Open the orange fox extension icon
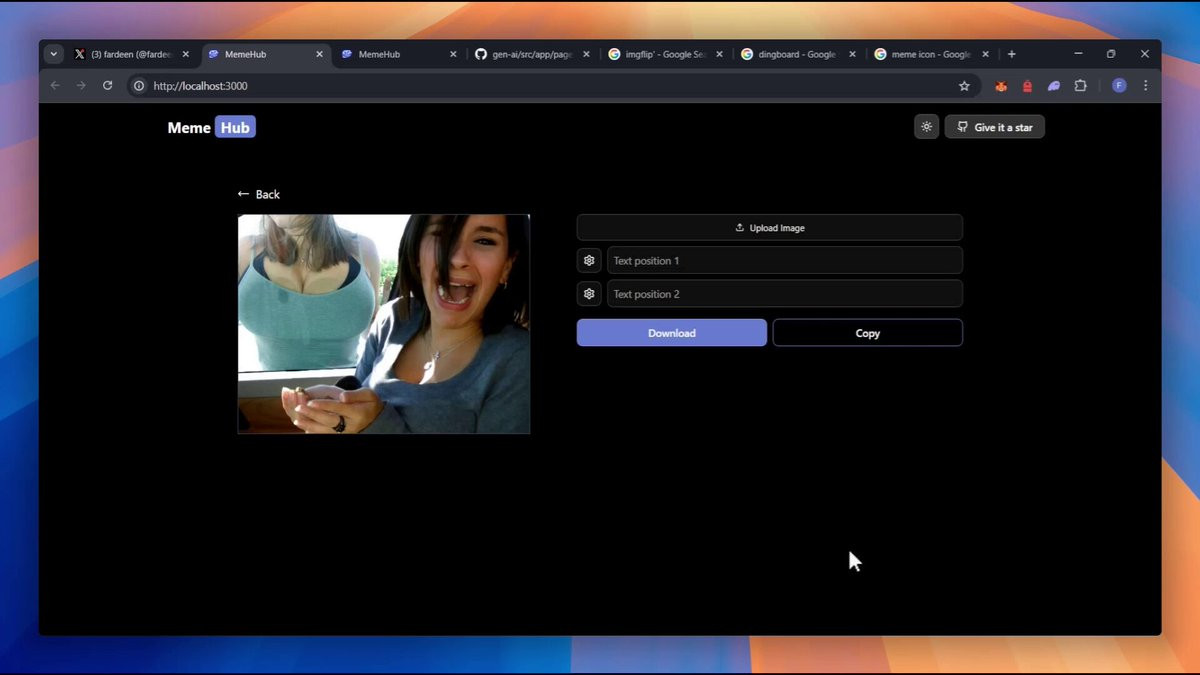Screen dimensions: 1200x675 point(1001,86)
